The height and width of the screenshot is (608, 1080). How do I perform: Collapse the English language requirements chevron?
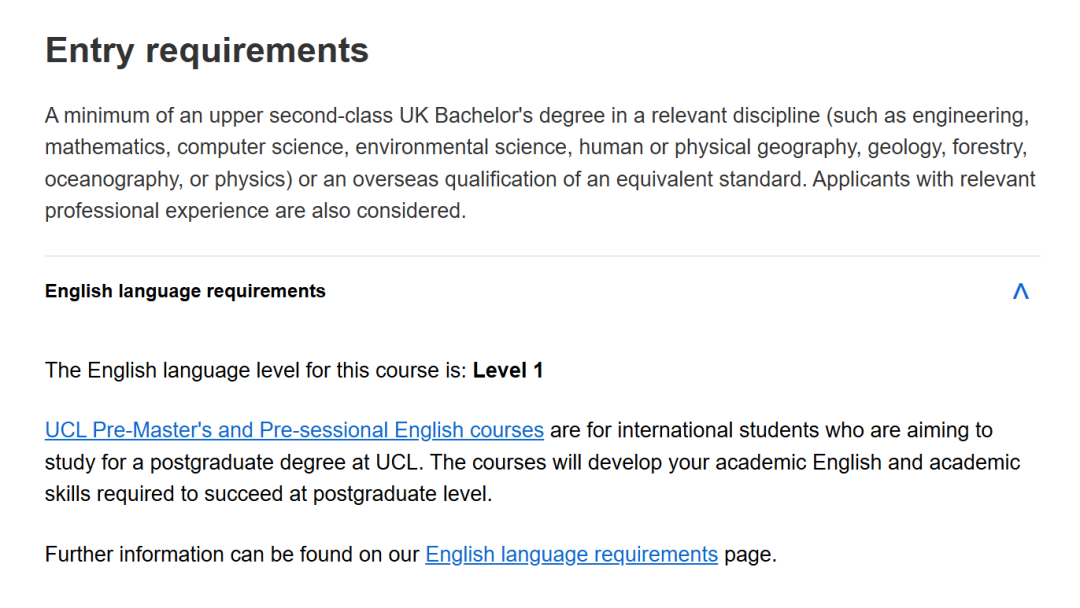tap(1020, 291)
